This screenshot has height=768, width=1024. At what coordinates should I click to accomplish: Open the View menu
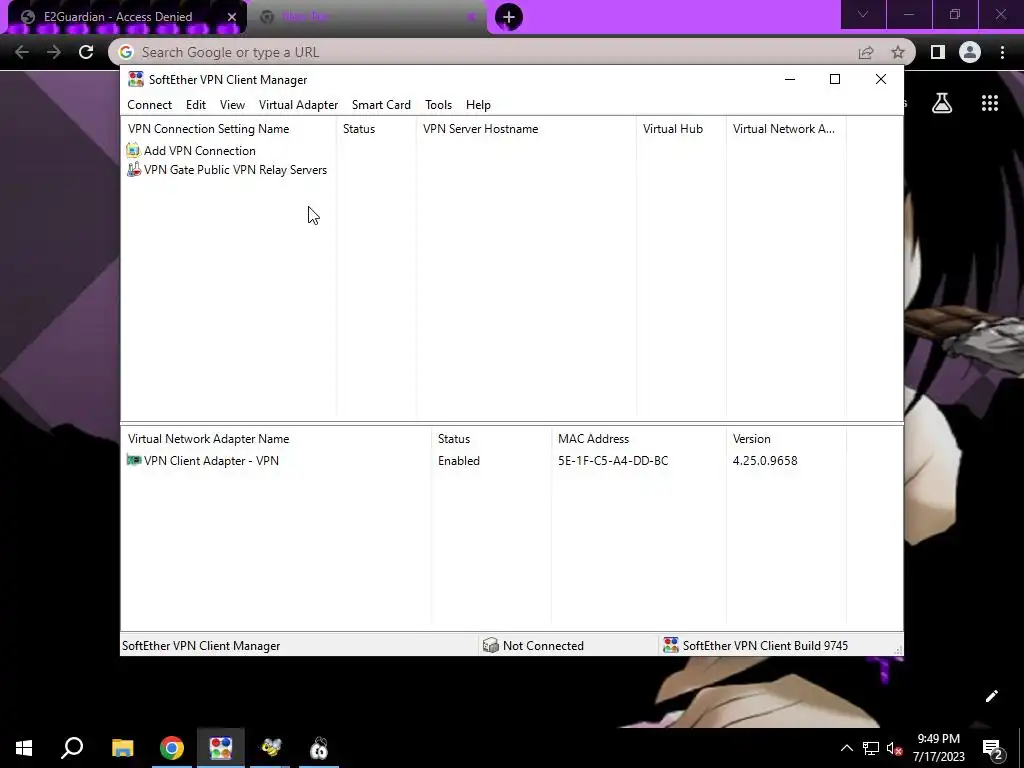(x=232, y=104)
